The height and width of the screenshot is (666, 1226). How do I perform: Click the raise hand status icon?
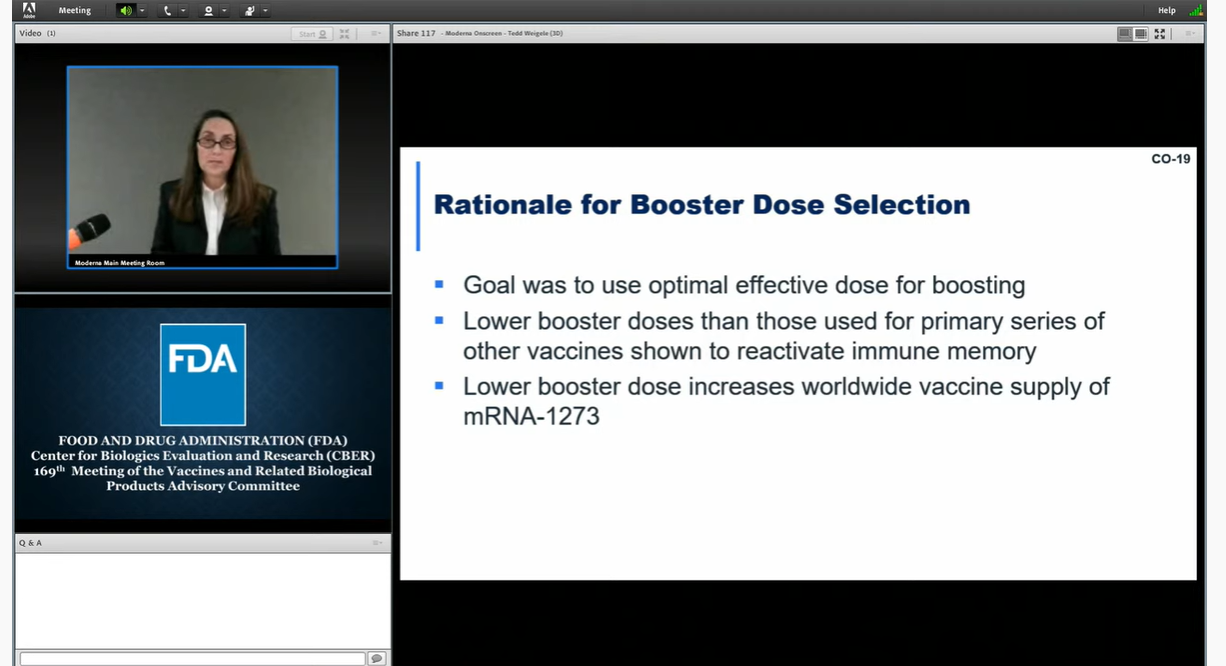click(249, 11)
